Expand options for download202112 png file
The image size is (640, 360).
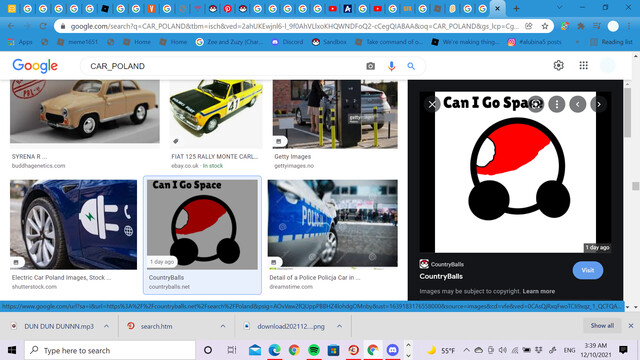click(x=339, y=326)
